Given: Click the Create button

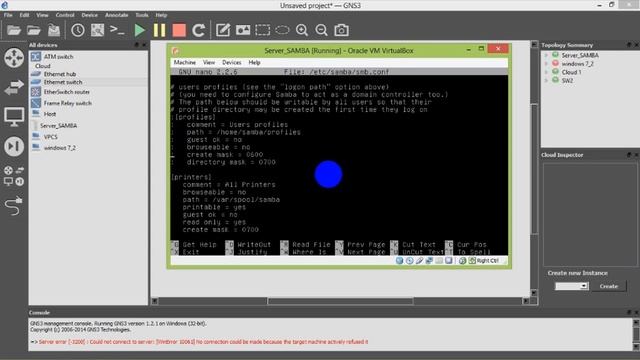Looking at the screenshot, I should click(609, 286).
